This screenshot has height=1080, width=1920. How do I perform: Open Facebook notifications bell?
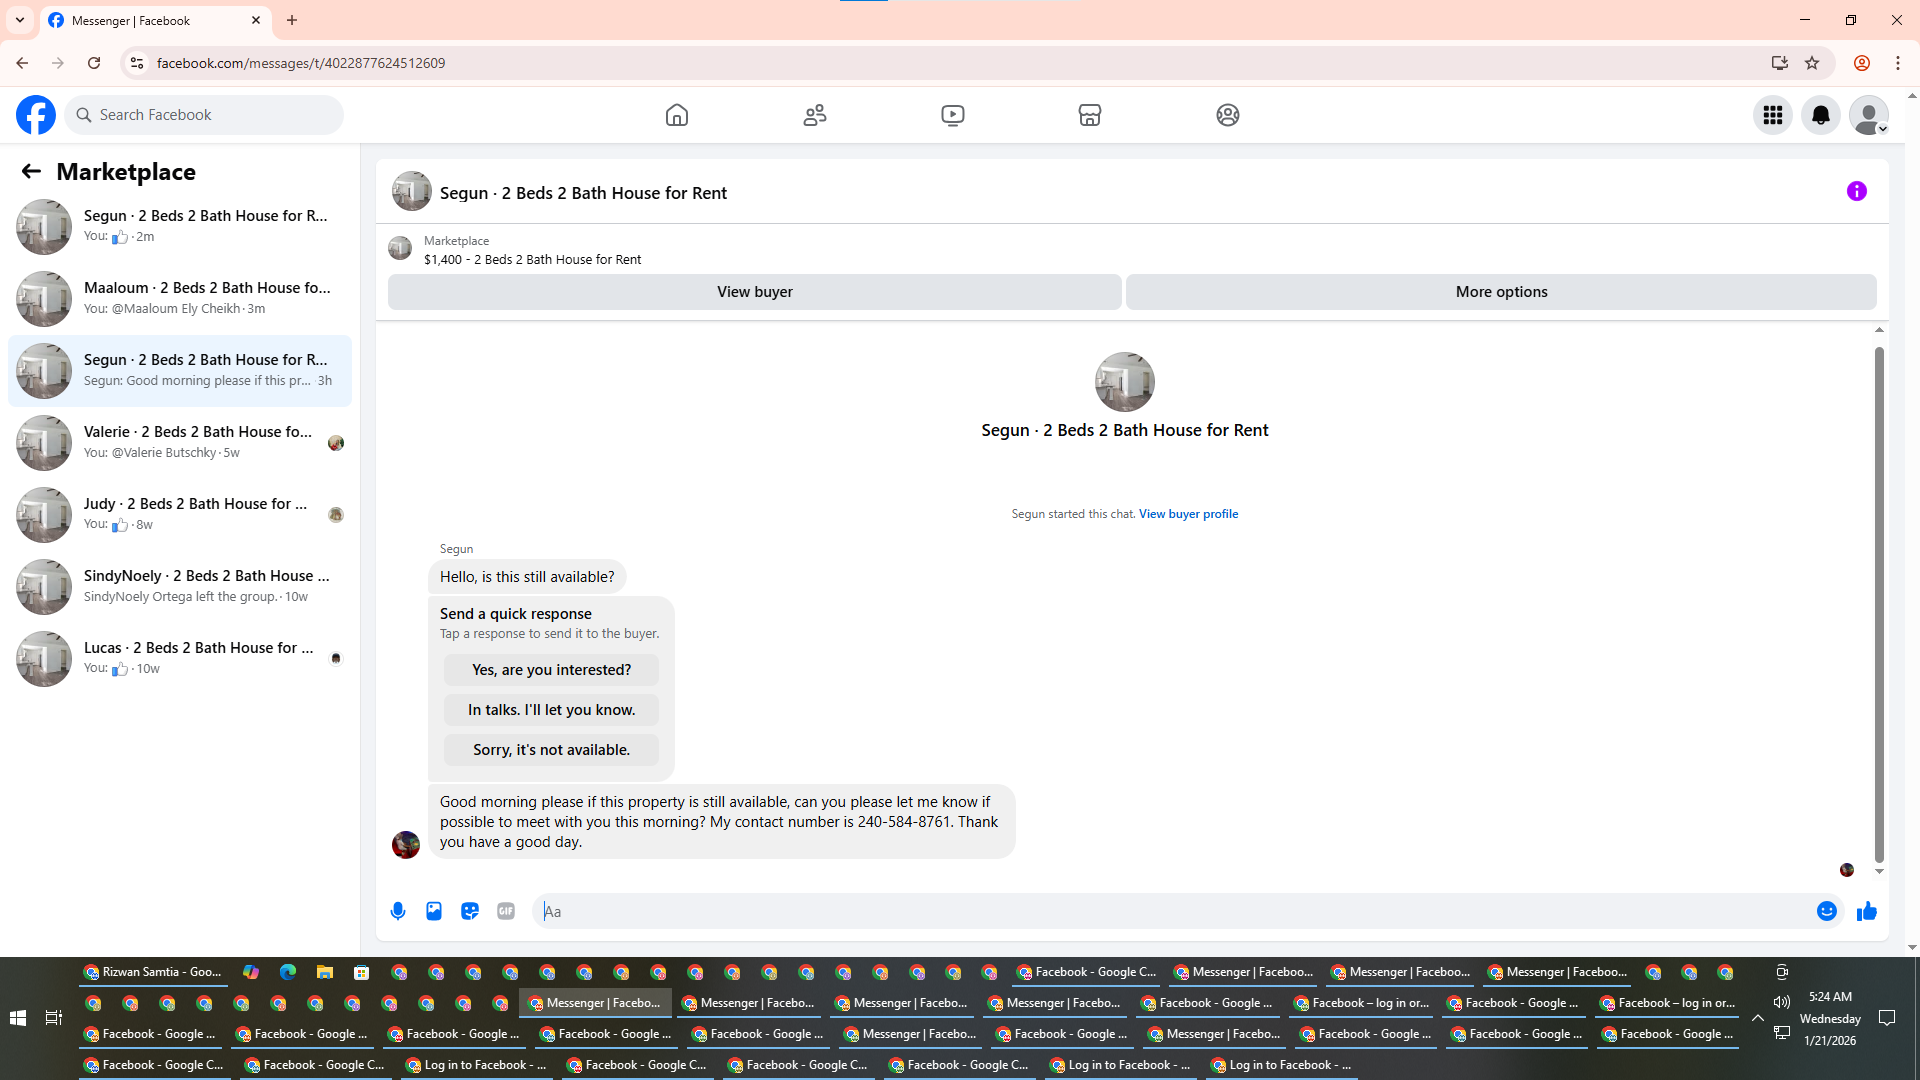(x=1820, y=115)
